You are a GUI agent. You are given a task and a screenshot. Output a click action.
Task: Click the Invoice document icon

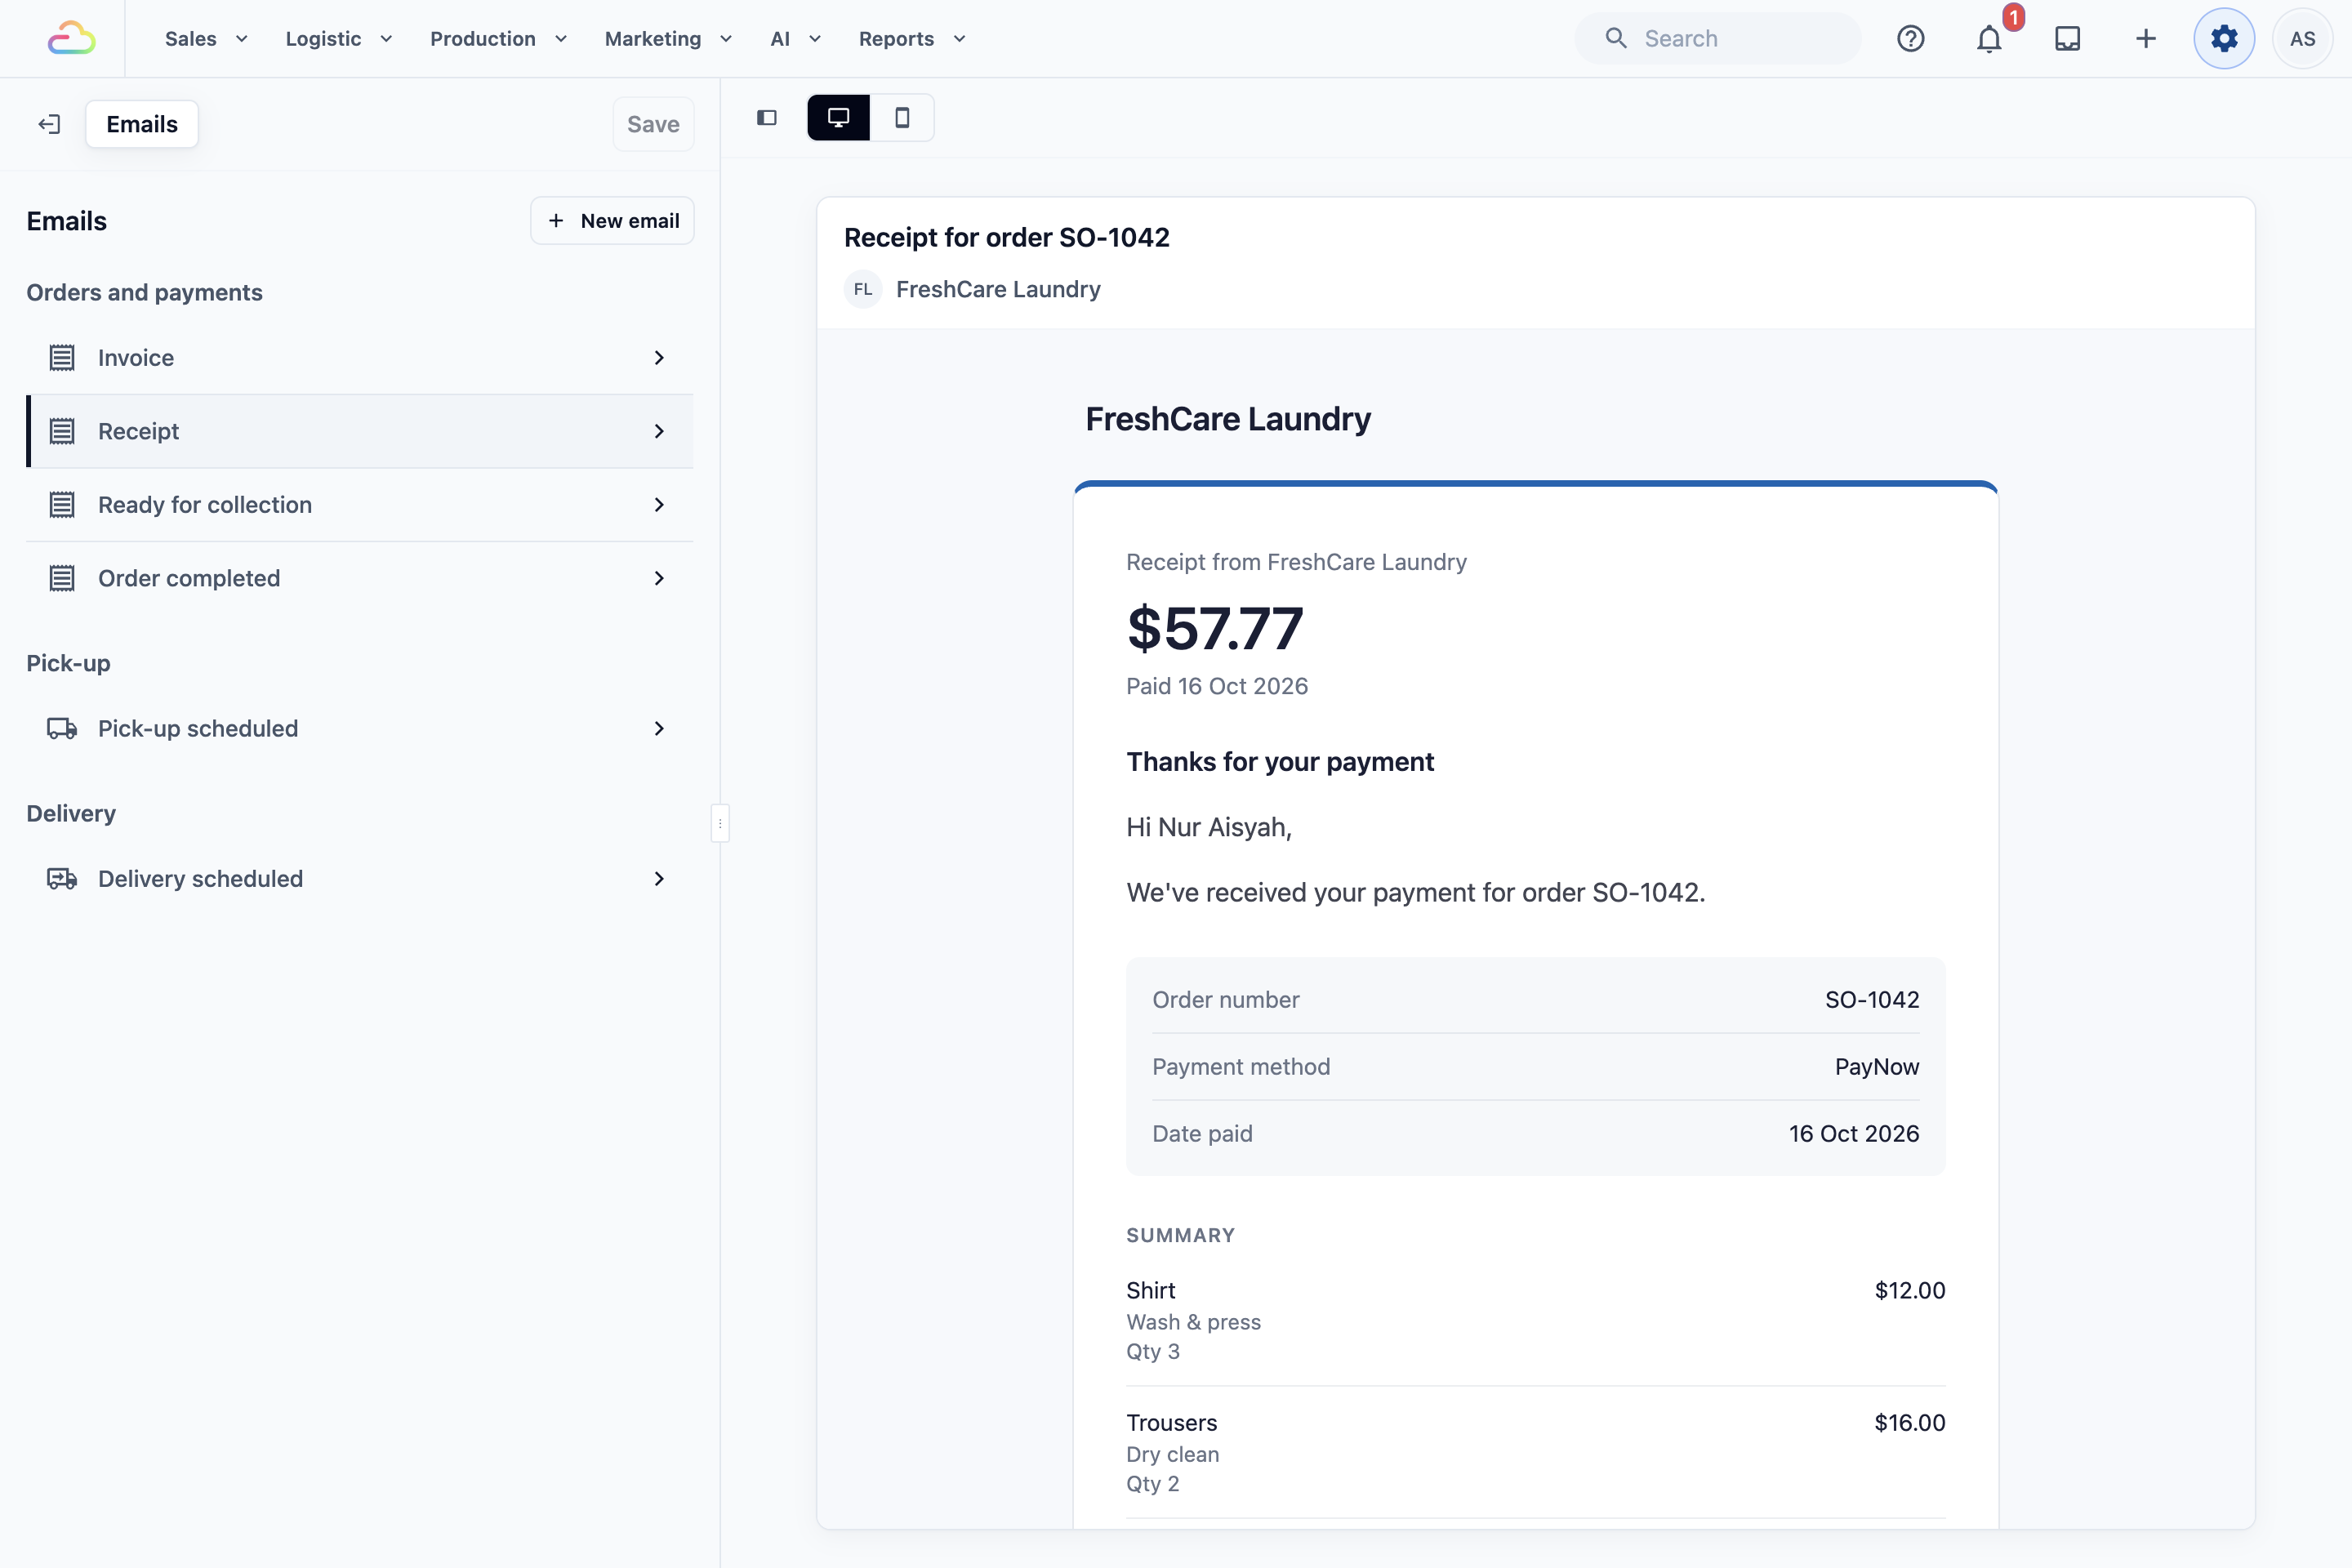click(x=62, y=358)
